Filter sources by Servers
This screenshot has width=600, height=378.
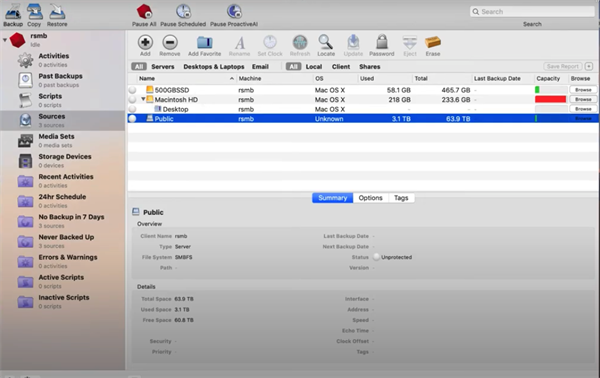tap(163, 67)
